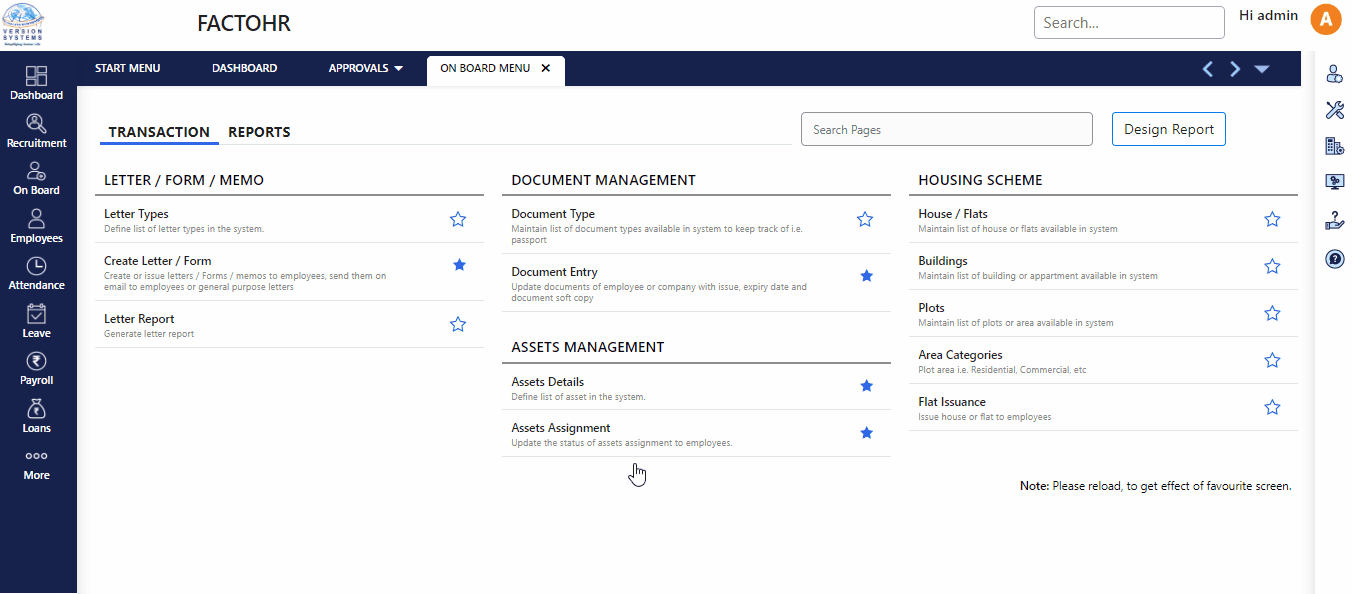The image size is (1352, 594).
Task: Favourite the Letter Types star
Action: pyautogui.click(x=458, y=219)
